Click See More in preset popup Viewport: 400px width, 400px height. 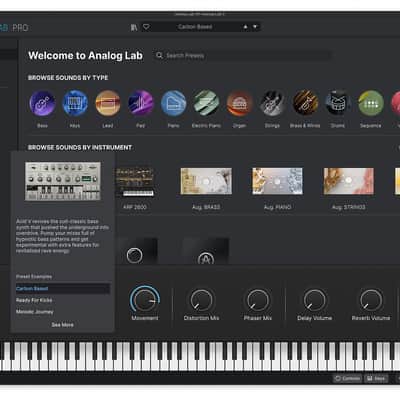(63, 325)
